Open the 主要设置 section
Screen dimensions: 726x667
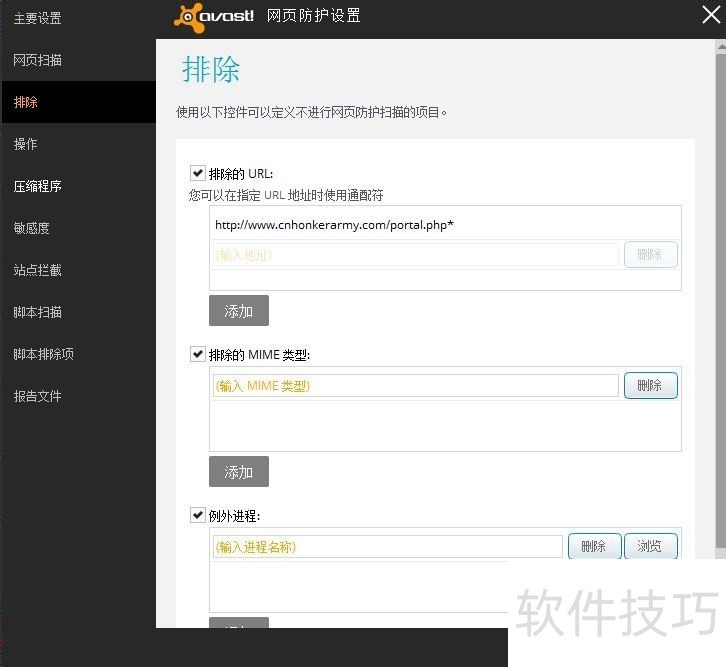[x=37, y=18]
